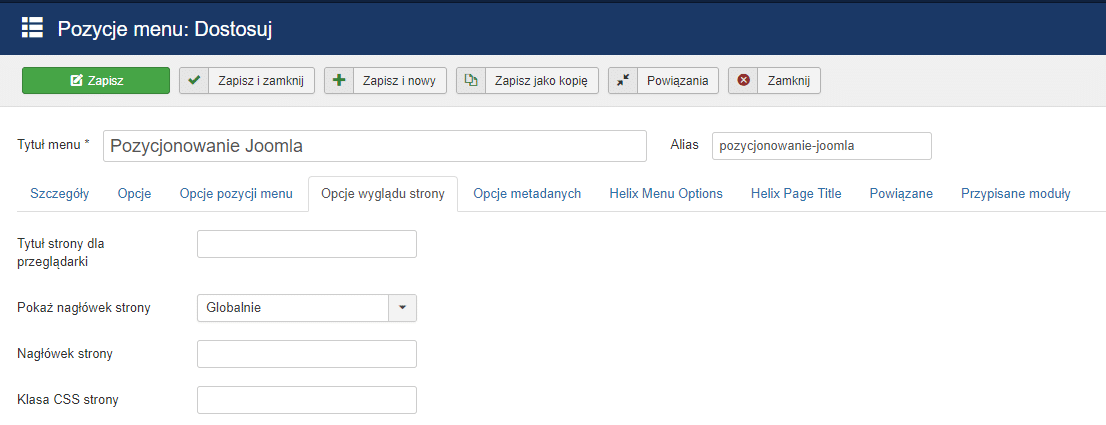Open the Opcje metadanych tab

pyautogui.click(x=528, y=194)
